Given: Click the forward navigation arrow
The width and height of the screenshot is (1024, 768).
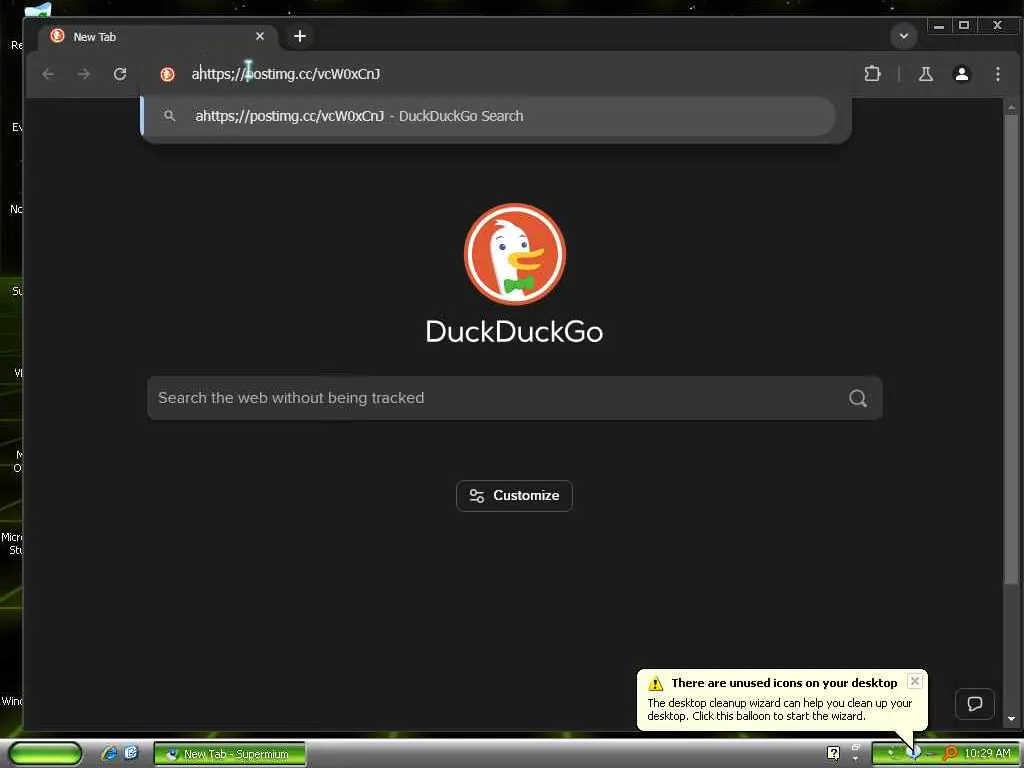Looking at the screenshot, I should click(84, 74).
